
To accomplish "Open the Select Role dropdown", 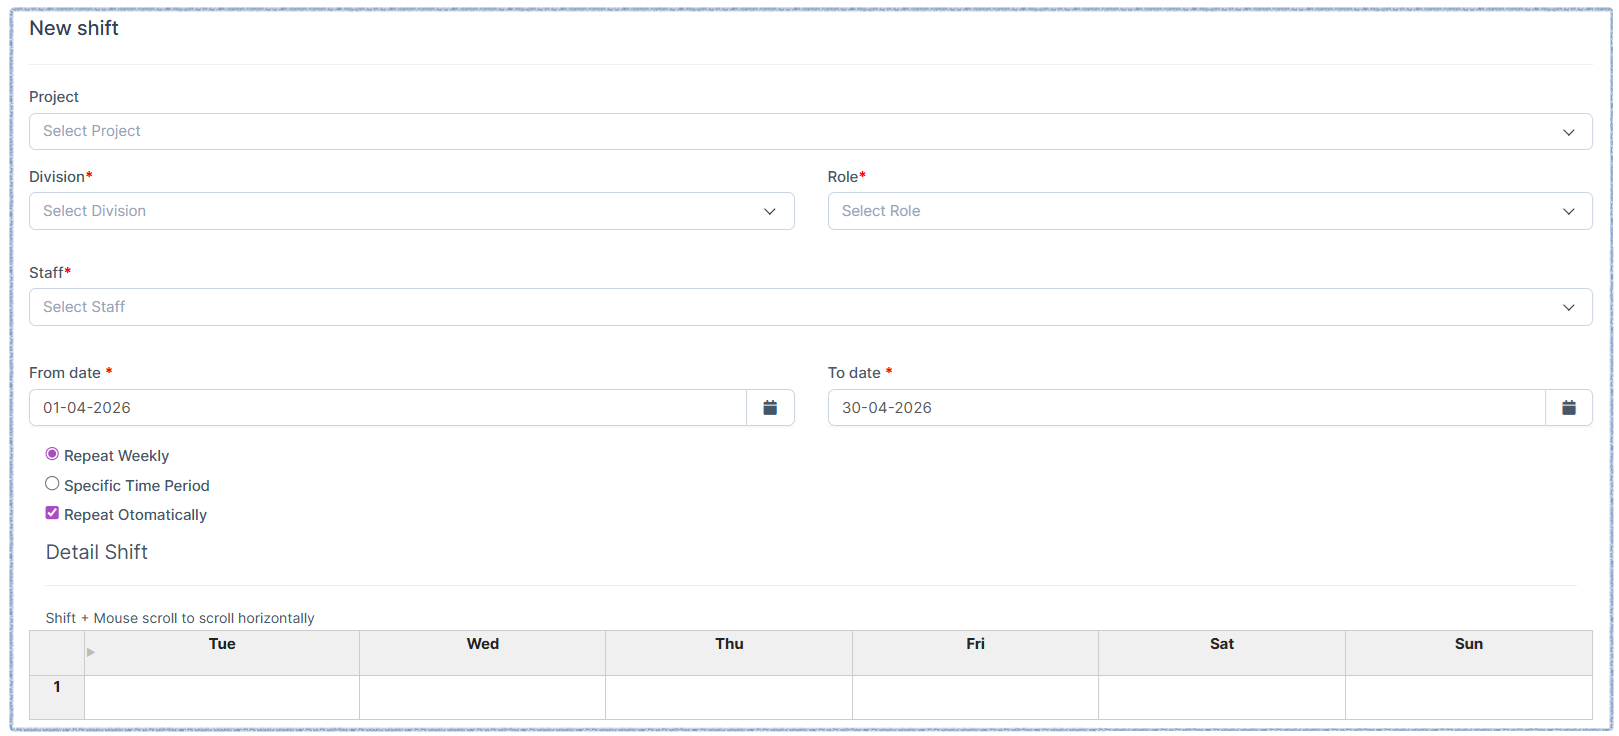I will [1209, 211].
